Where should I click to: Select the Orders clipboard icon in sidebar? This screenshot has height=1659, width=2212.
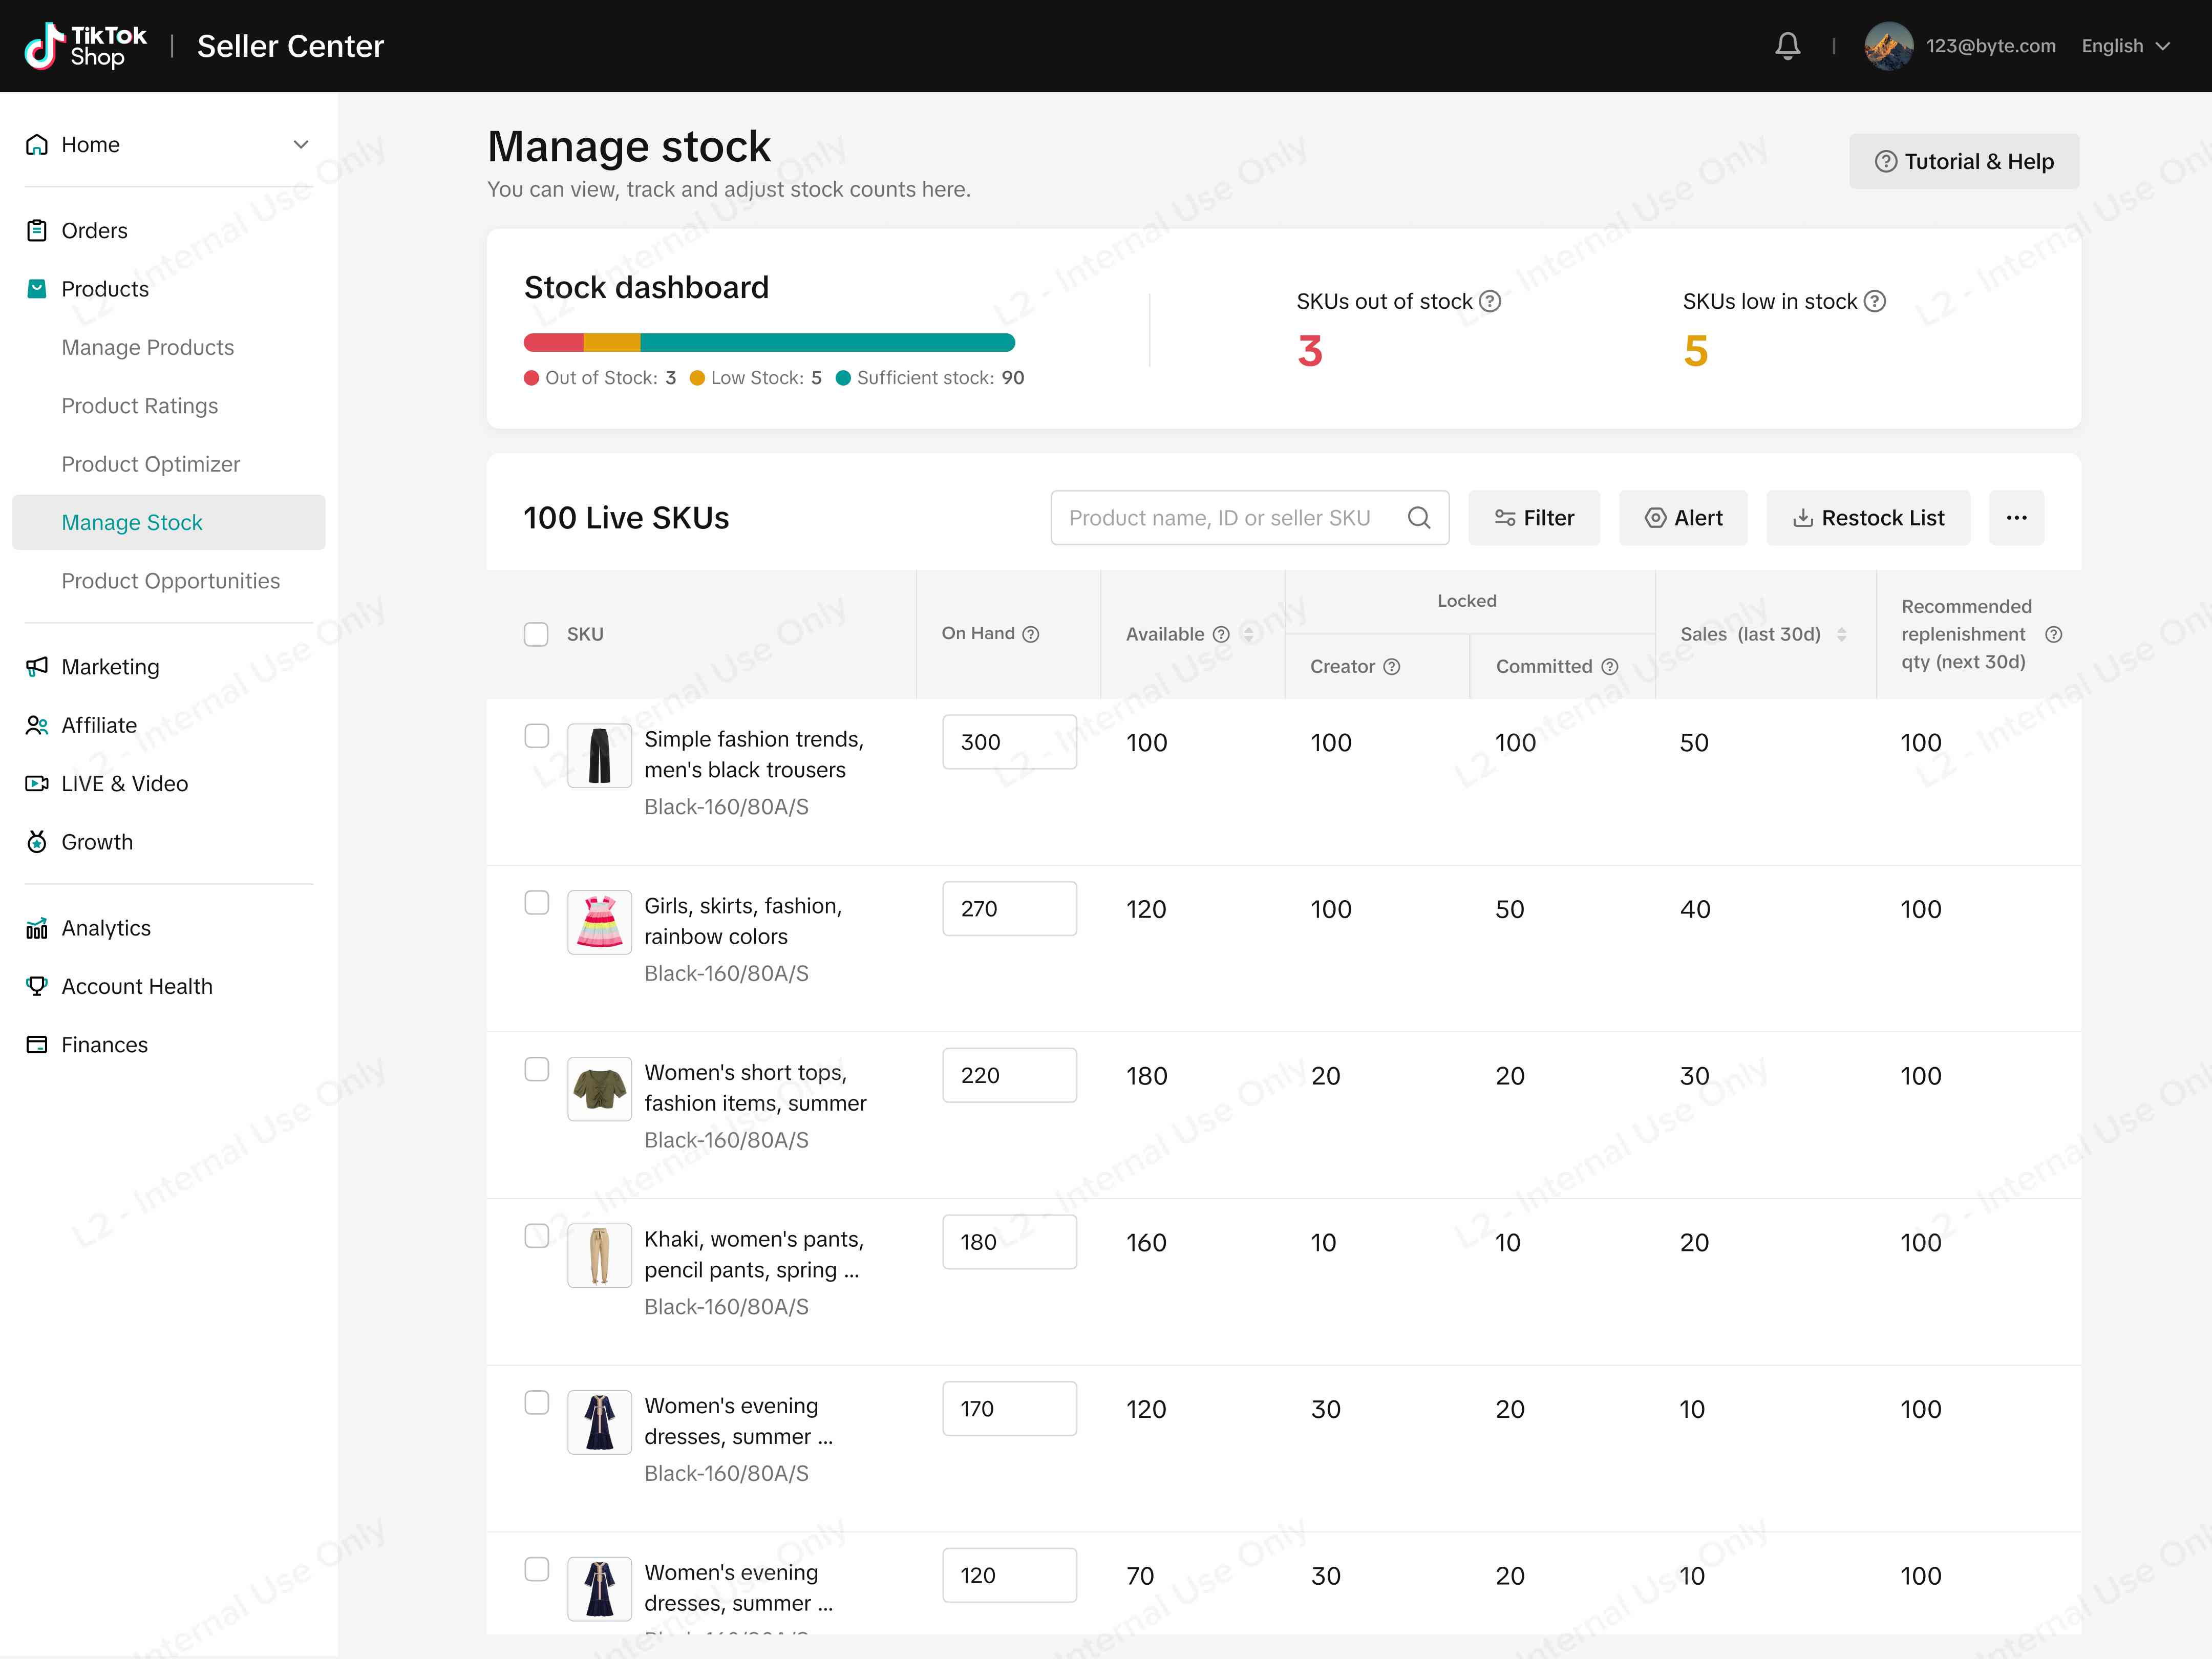click(x=36, y=230)
